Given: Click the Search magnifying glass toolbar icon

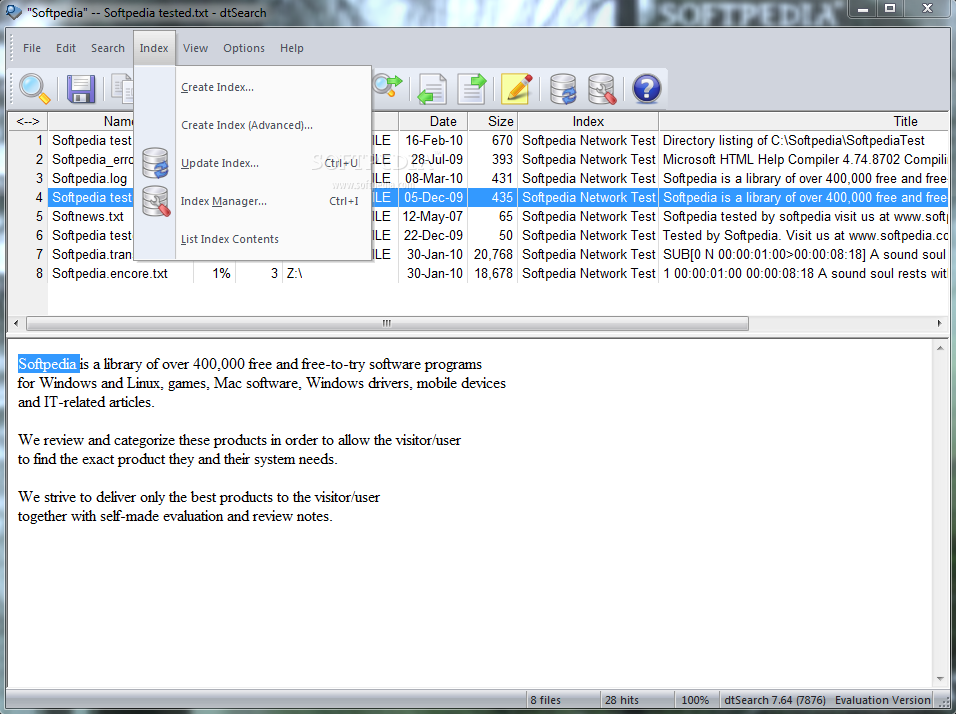Looking at the screenshot, I should 34,89.
